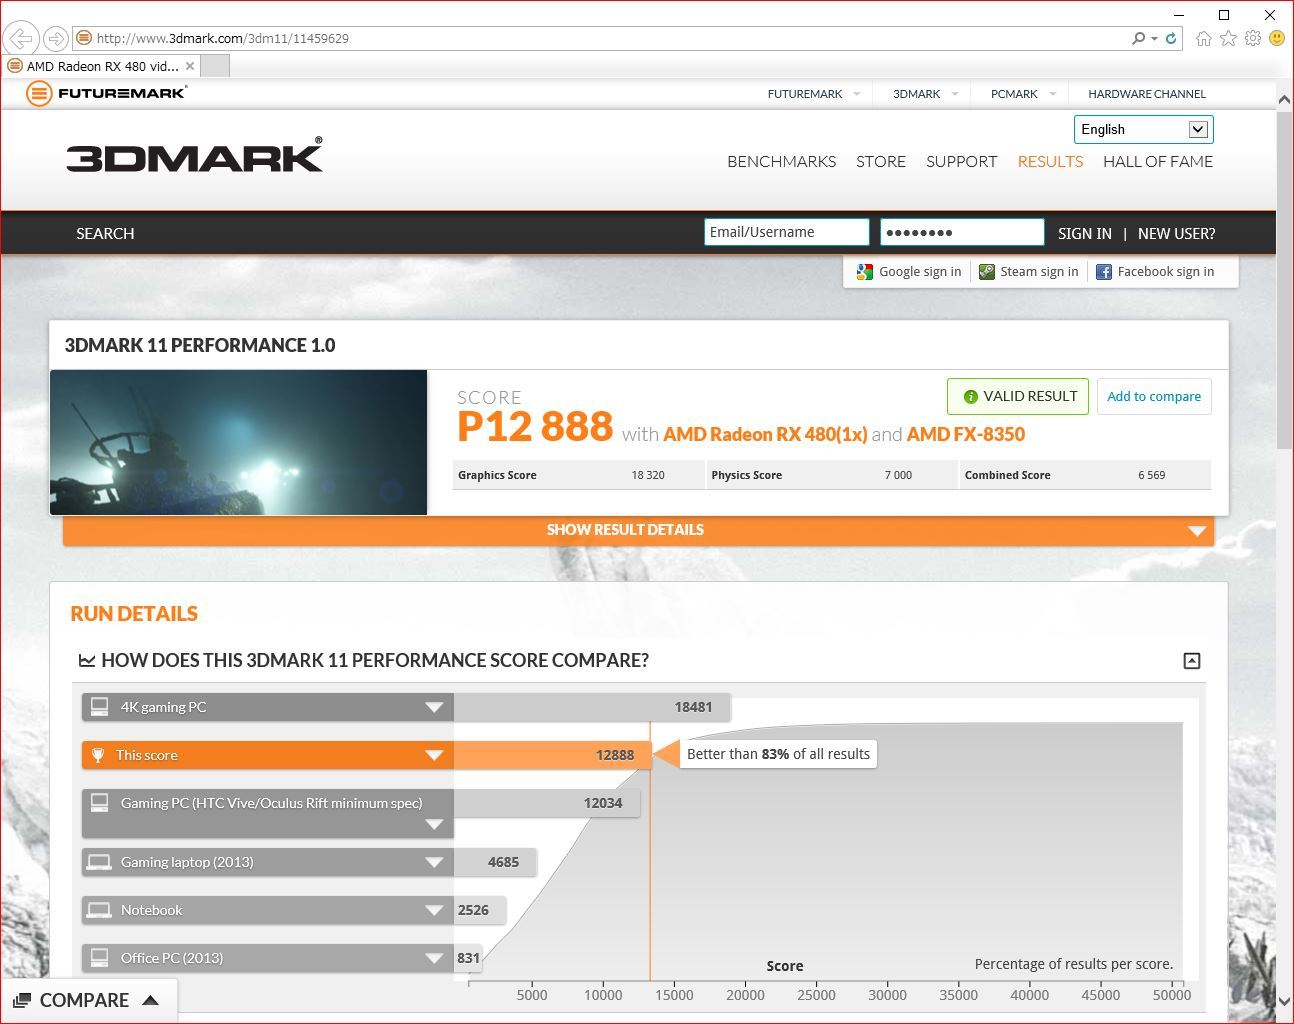Click the browser back arrow button

pyautogui.click(x=21, y=38)
